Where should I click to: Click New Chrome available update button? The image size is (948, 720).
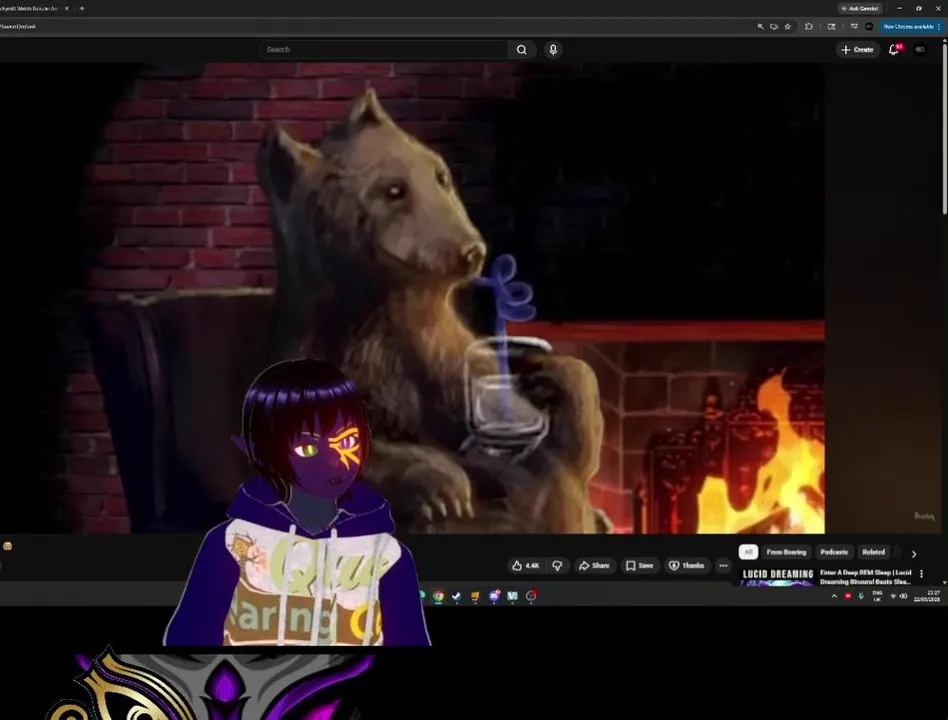[911, 27]
